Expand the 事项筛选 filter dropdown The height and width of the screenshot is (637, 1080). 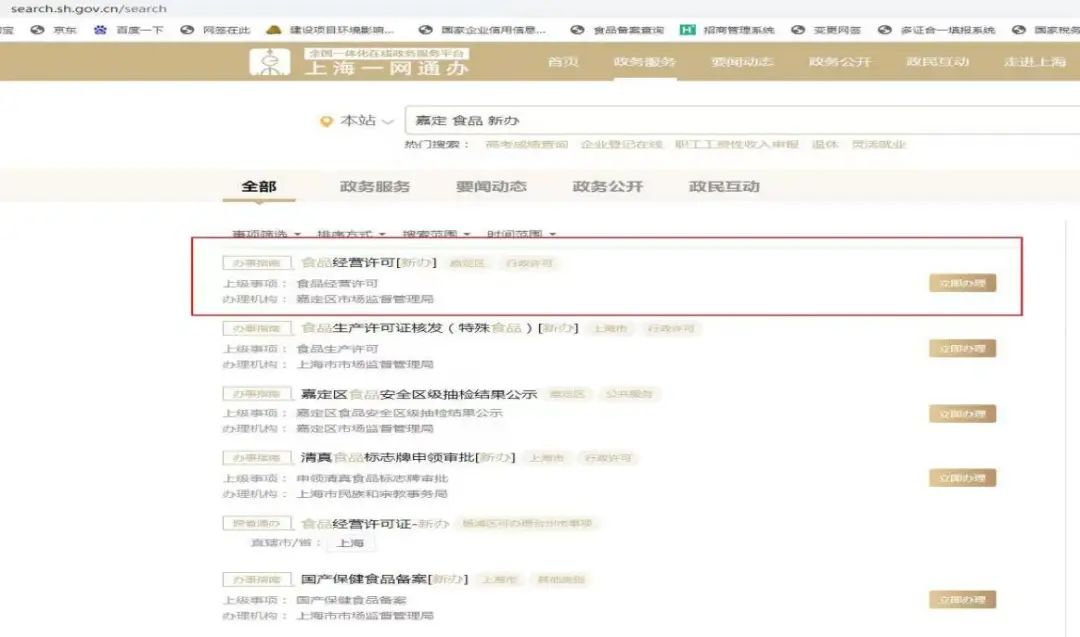click(266, 235)
